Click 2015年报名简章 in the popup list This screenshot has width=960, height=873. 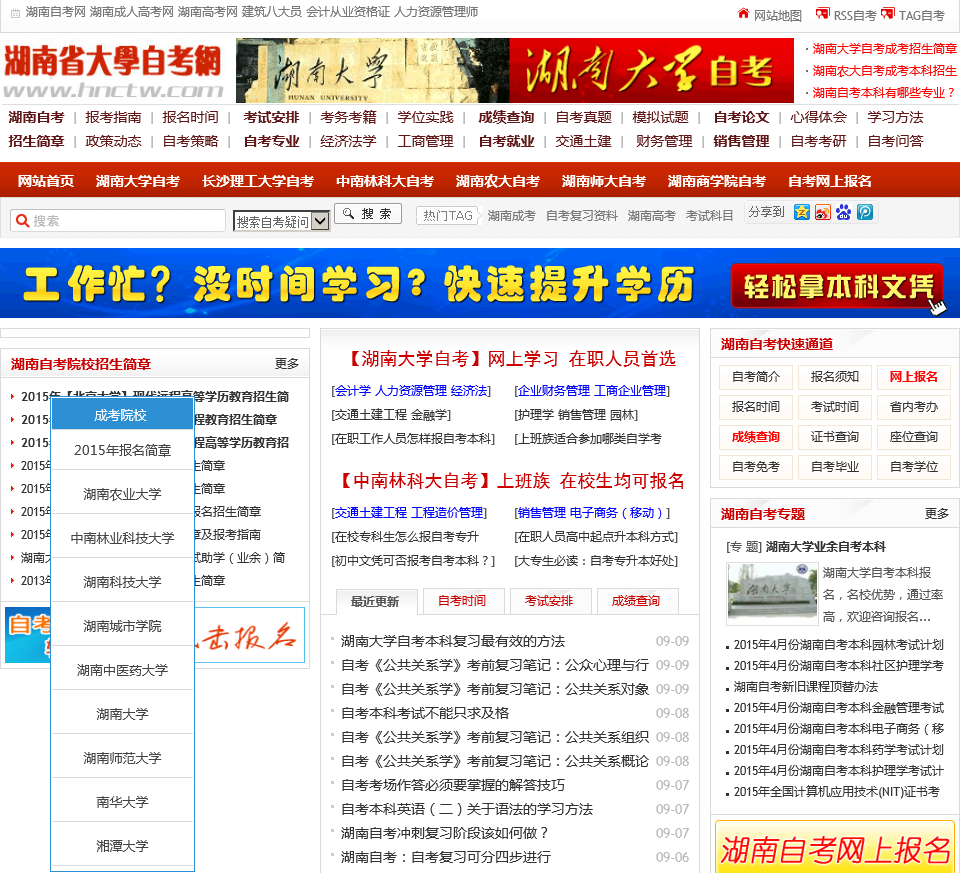122,450
